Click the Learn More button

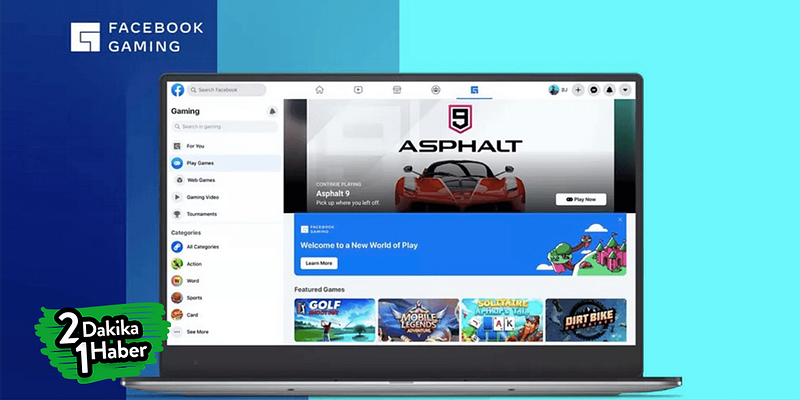319,263
